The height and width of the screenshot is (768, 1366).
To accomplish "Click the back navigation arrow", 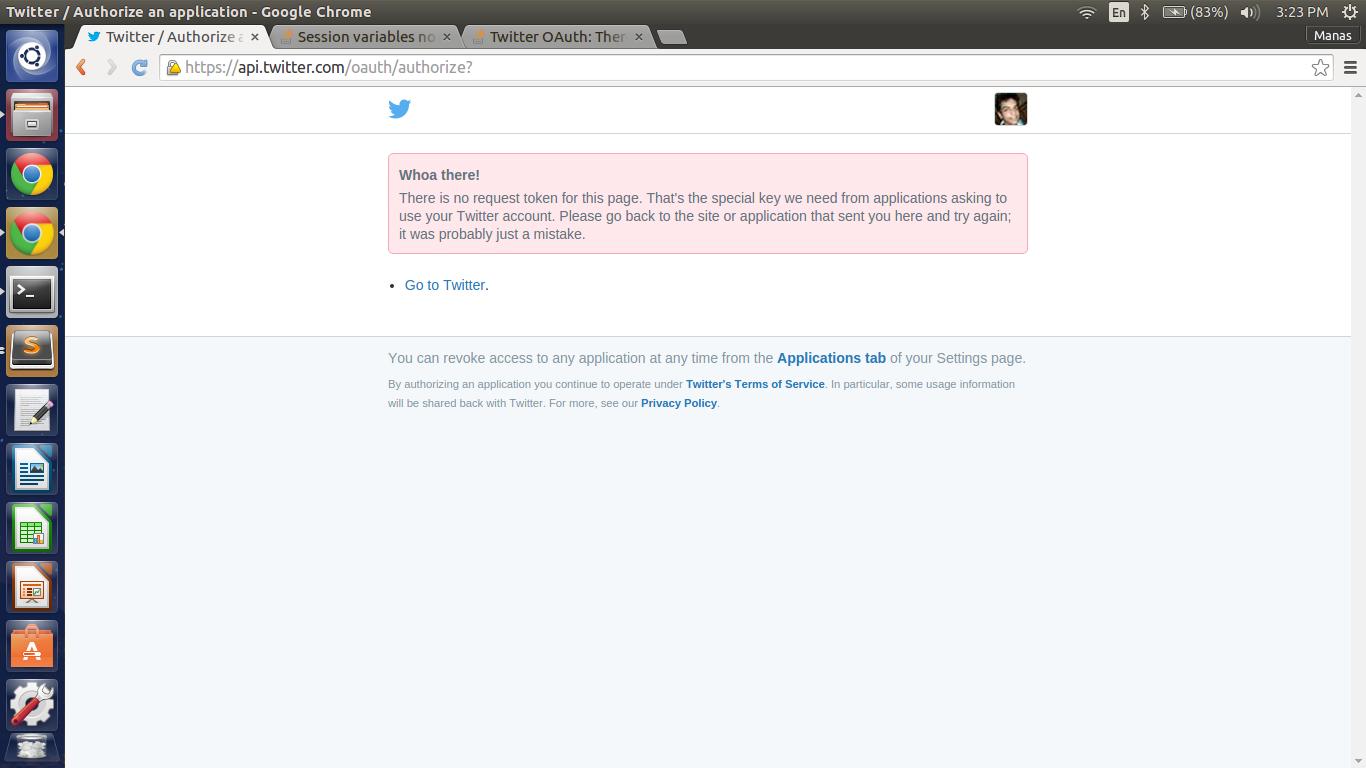I will pyautogui.click(x=81, y=67).
